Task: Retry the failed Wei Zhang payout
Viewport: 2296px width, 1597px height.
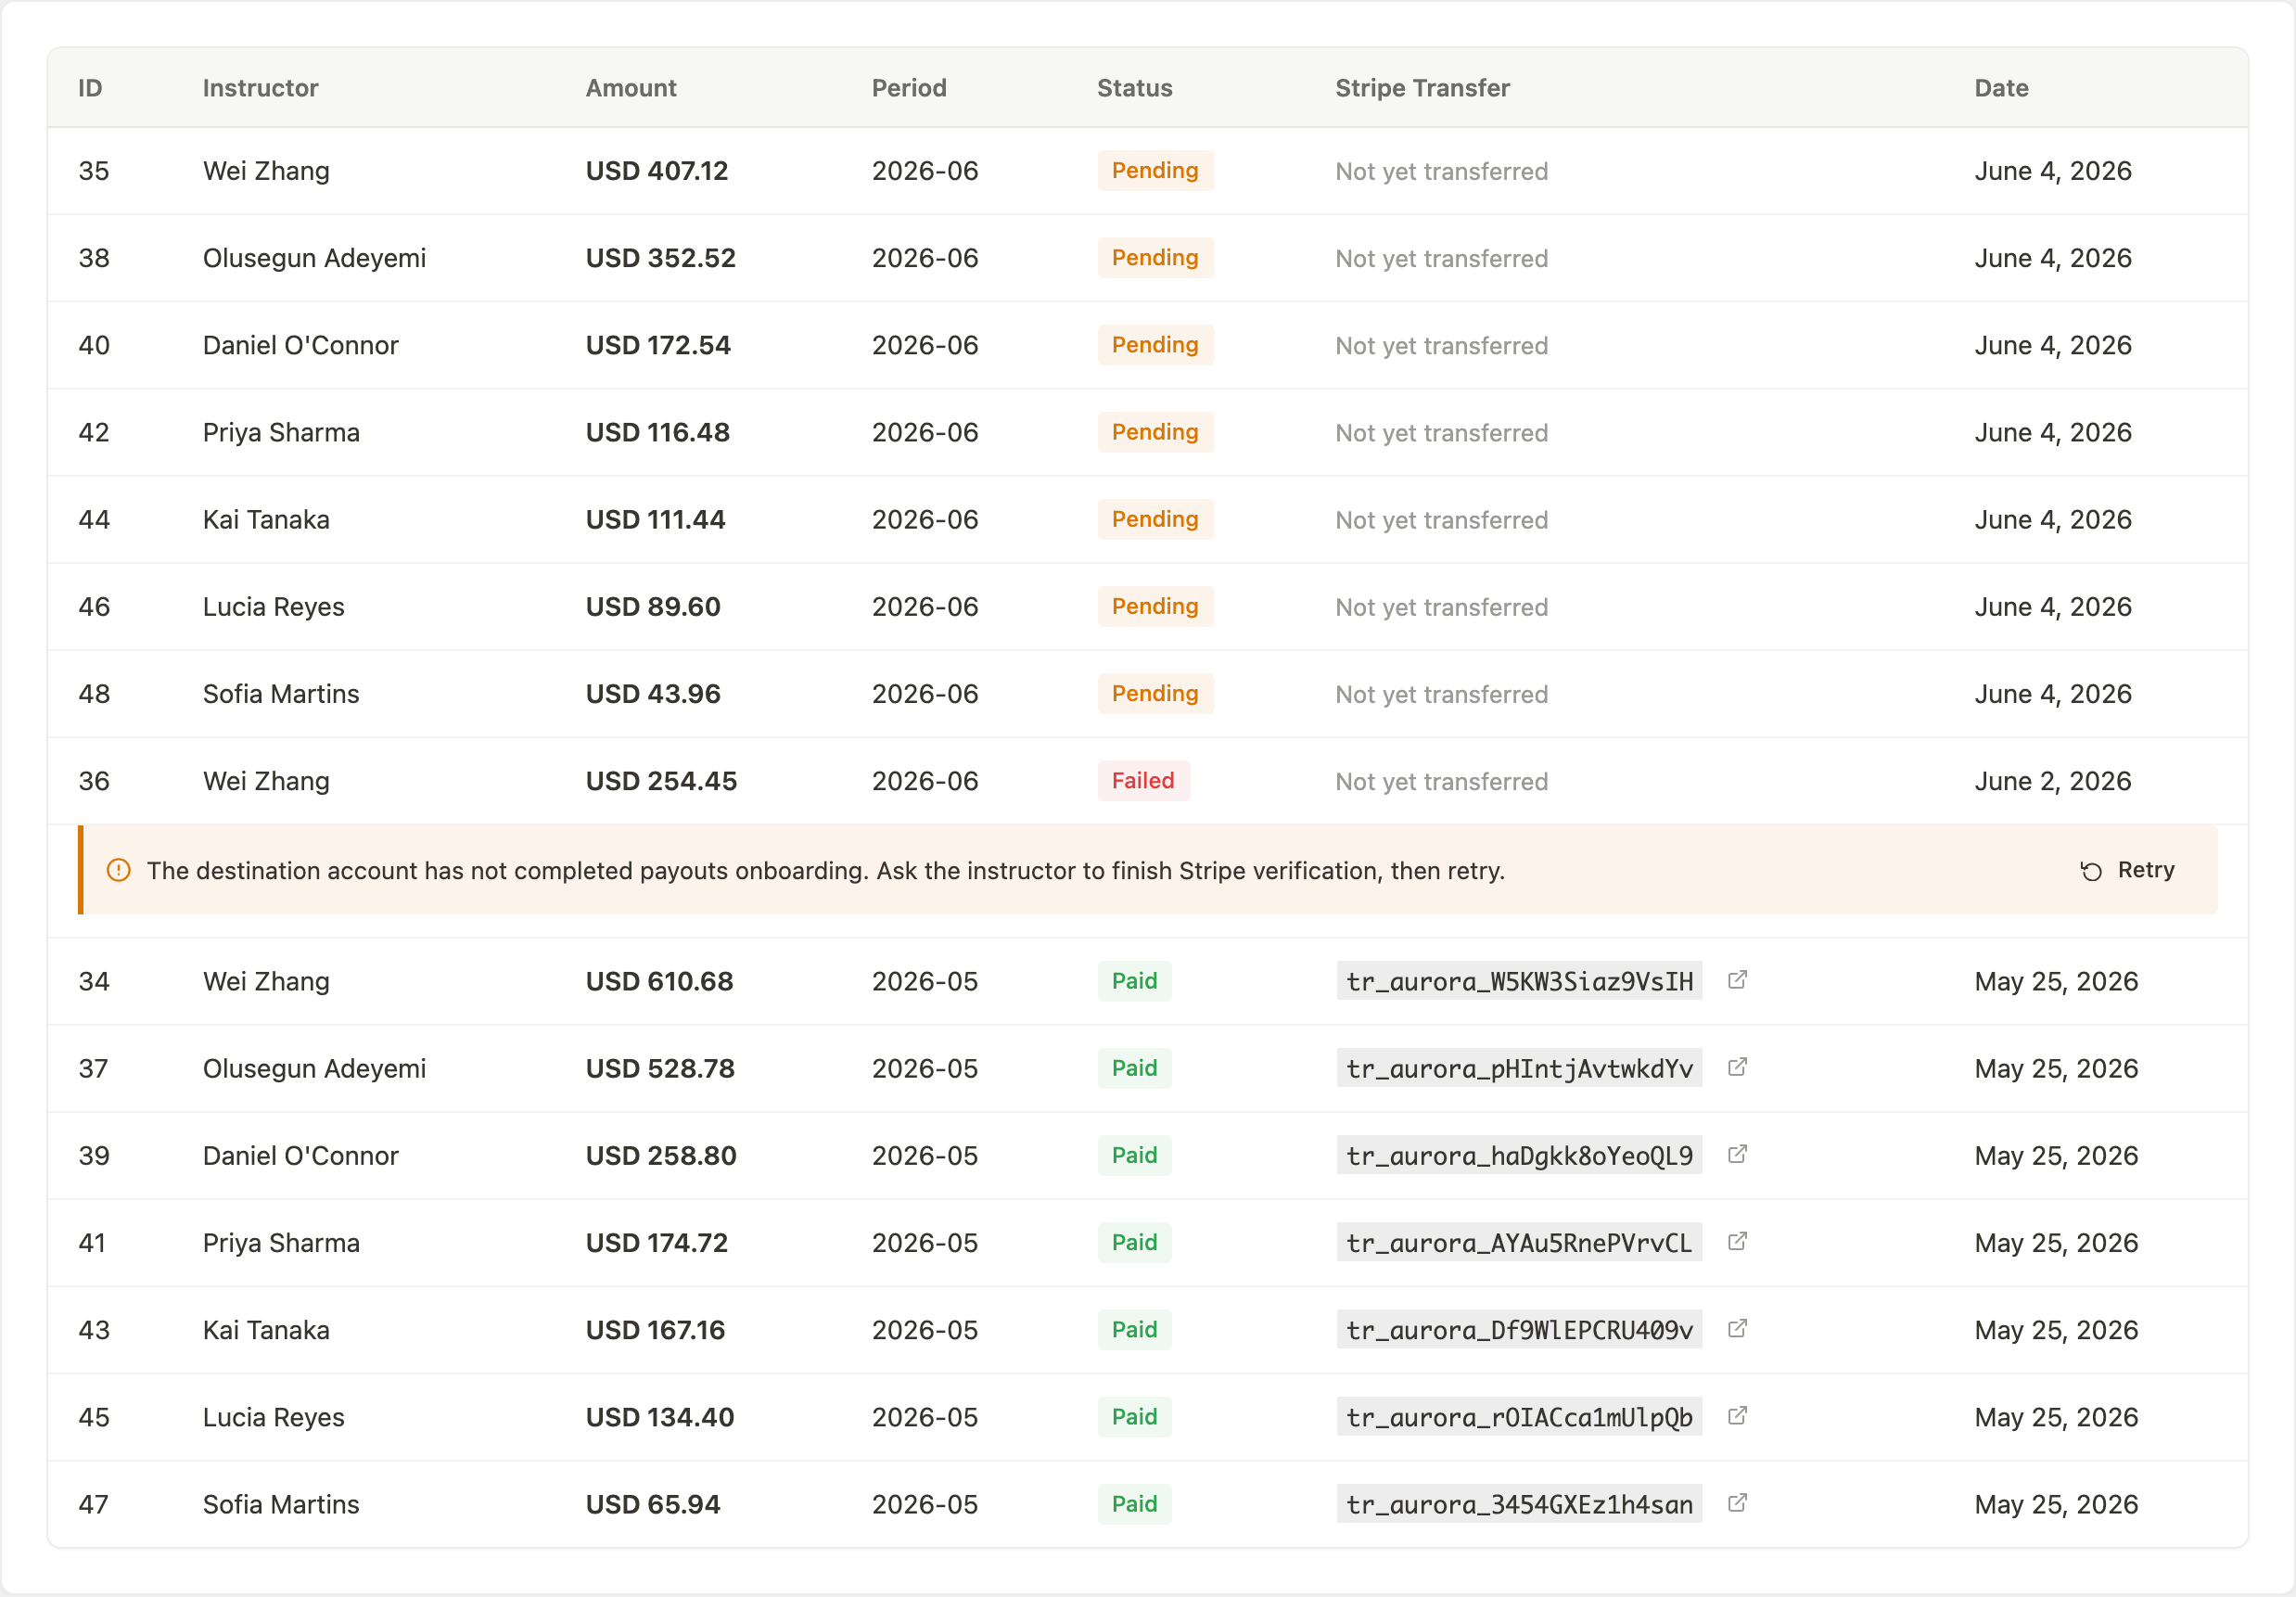Action: [2127, 870]
